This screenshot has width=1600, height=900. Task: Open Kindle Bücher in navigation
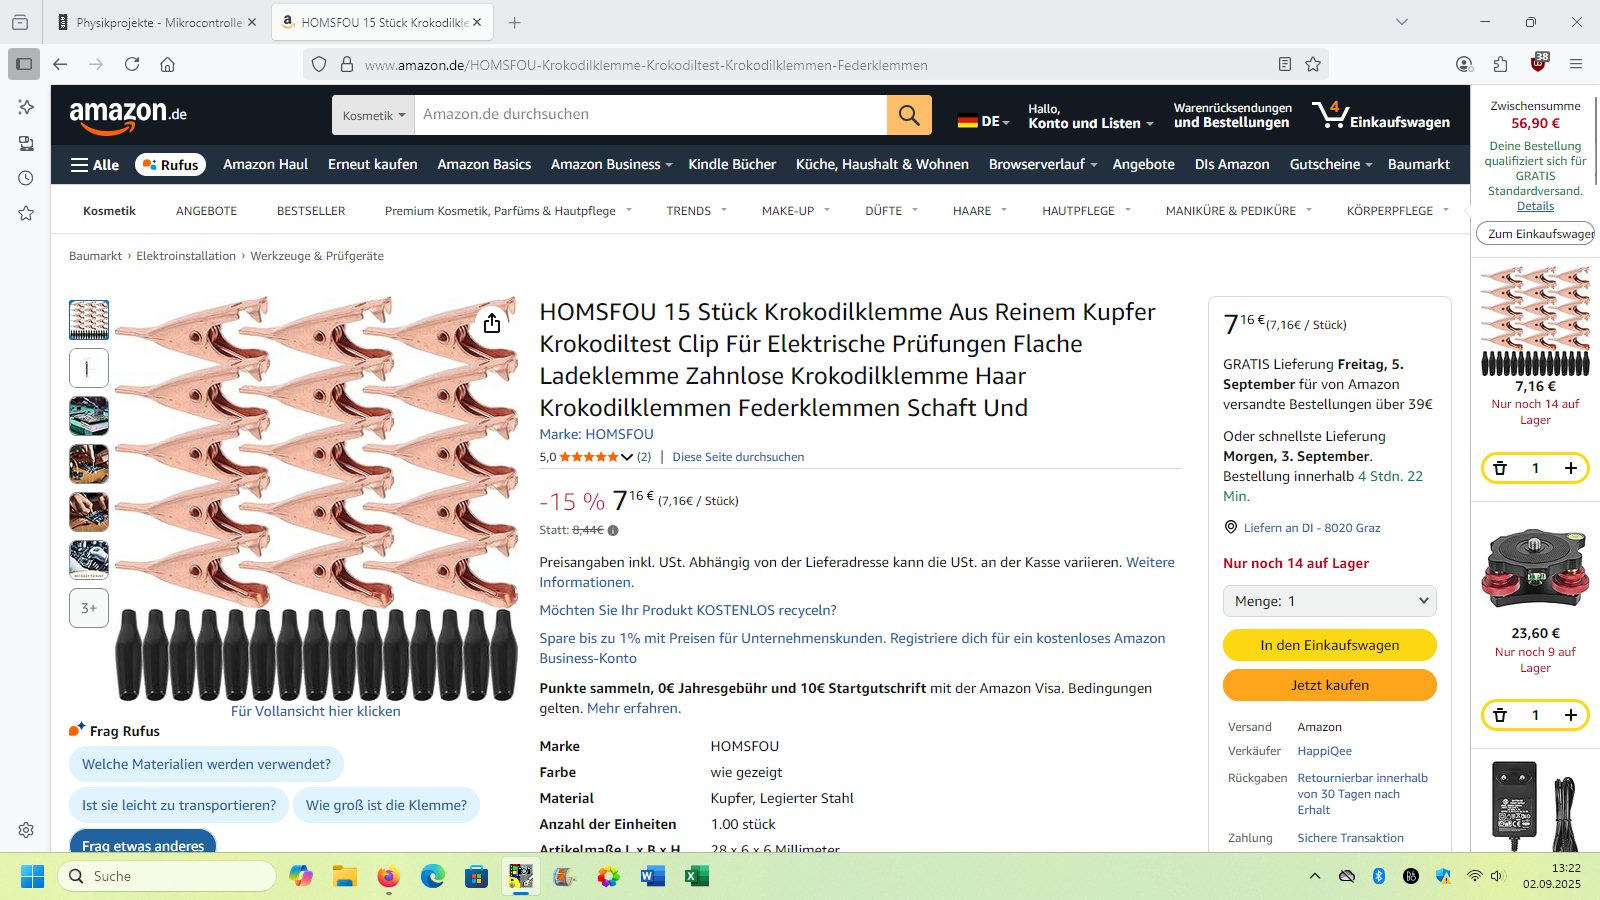point(732,164)
